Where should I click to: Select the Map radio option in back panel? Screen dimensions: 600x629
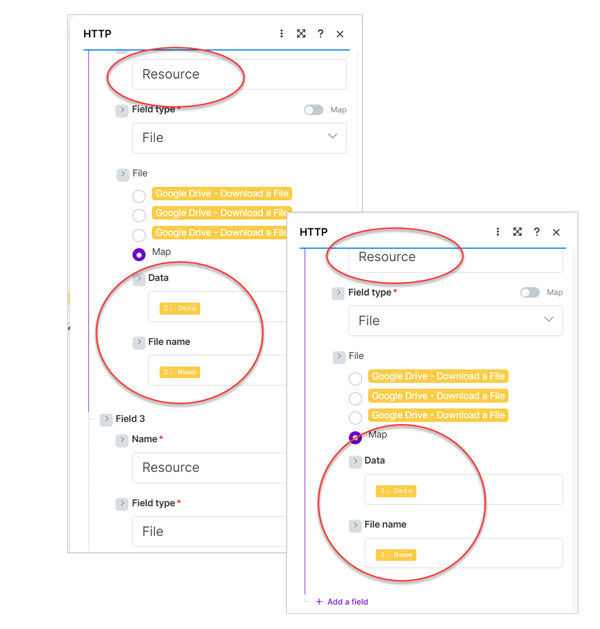click(139, 254)
